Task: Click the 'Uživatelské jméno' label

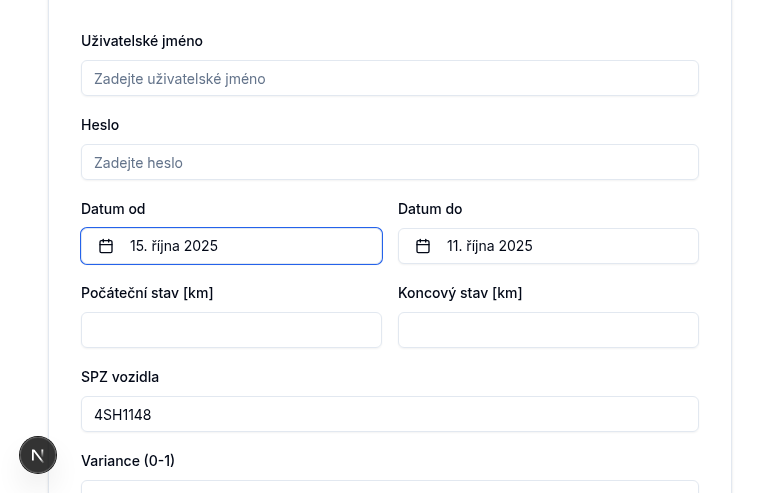Action: [x=142, y=41]
